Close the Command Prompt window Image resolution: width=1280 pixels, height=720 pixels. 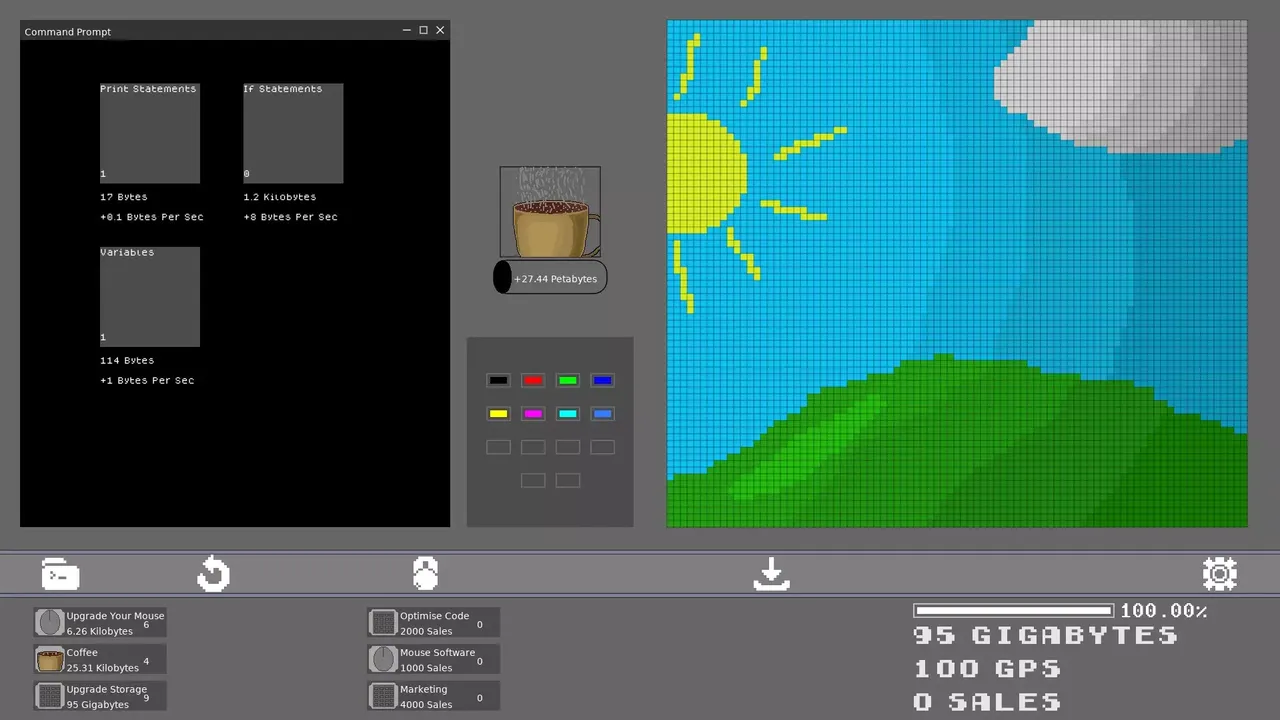tap(440, 31)
